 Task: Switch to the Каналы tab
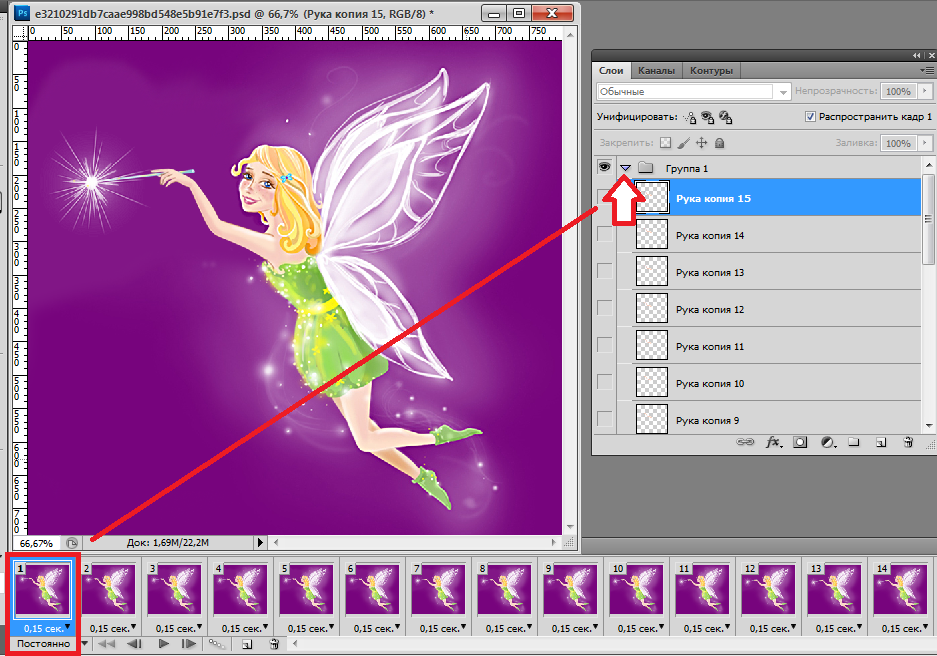[x=656, y=70]
